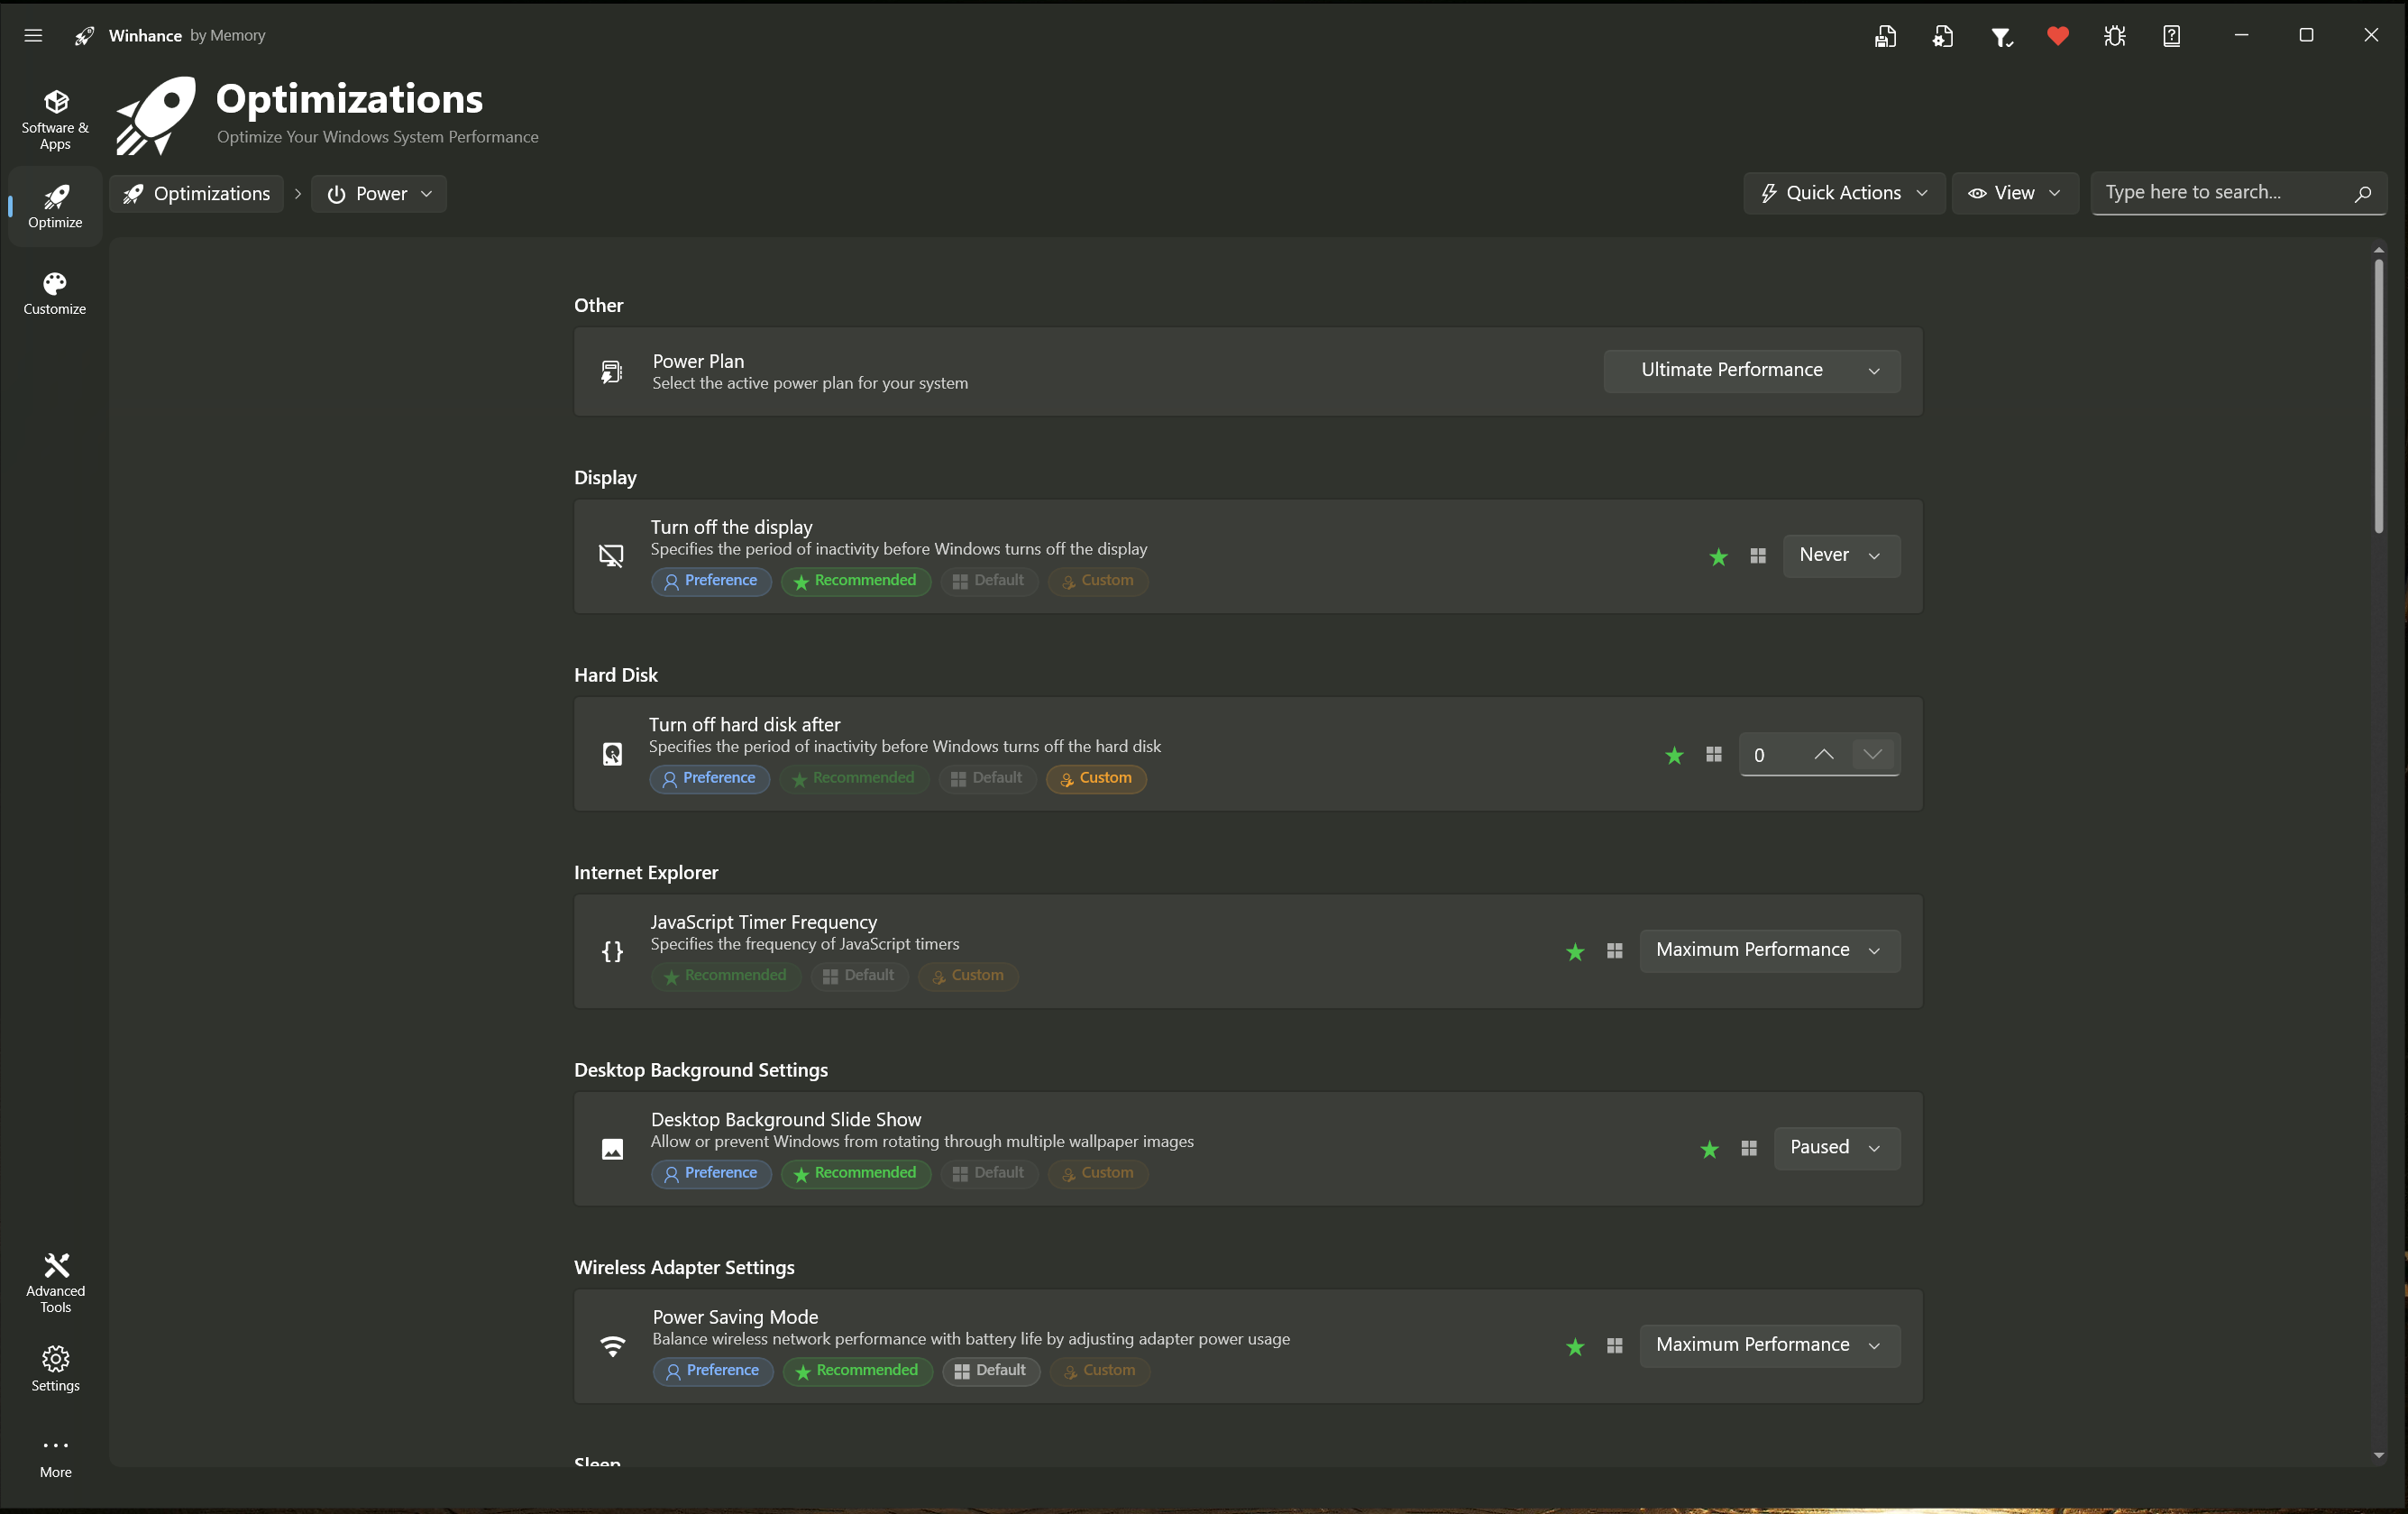Open the bug report icon
The width and height of the screenshot is (2408, 1514).
tap(2114, 37)
